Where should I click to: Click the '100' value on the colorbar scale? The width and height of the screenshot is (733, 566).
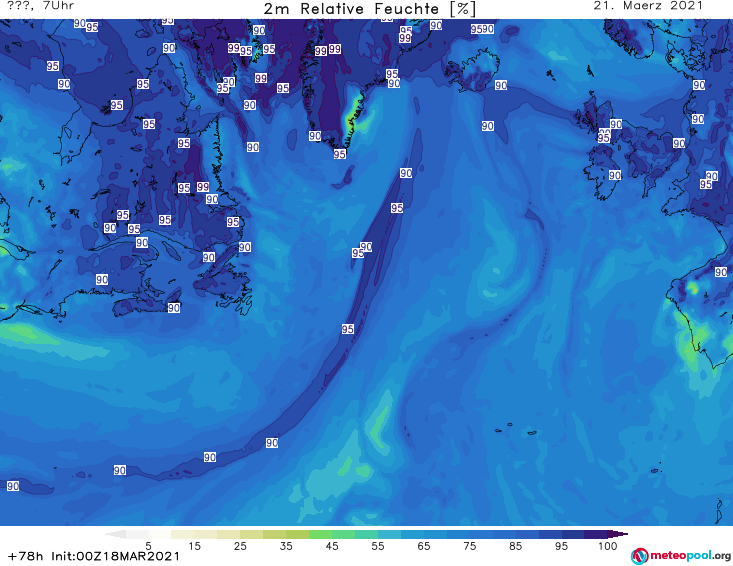[x=608, y=546]
